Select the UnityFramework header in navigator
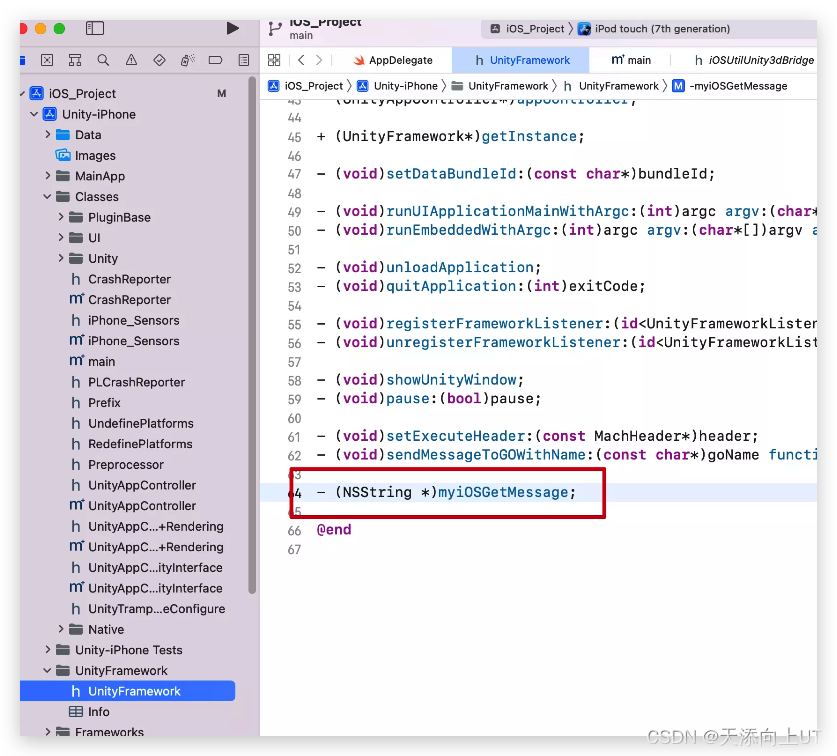 pyautogui.click(x=128, y=691)
